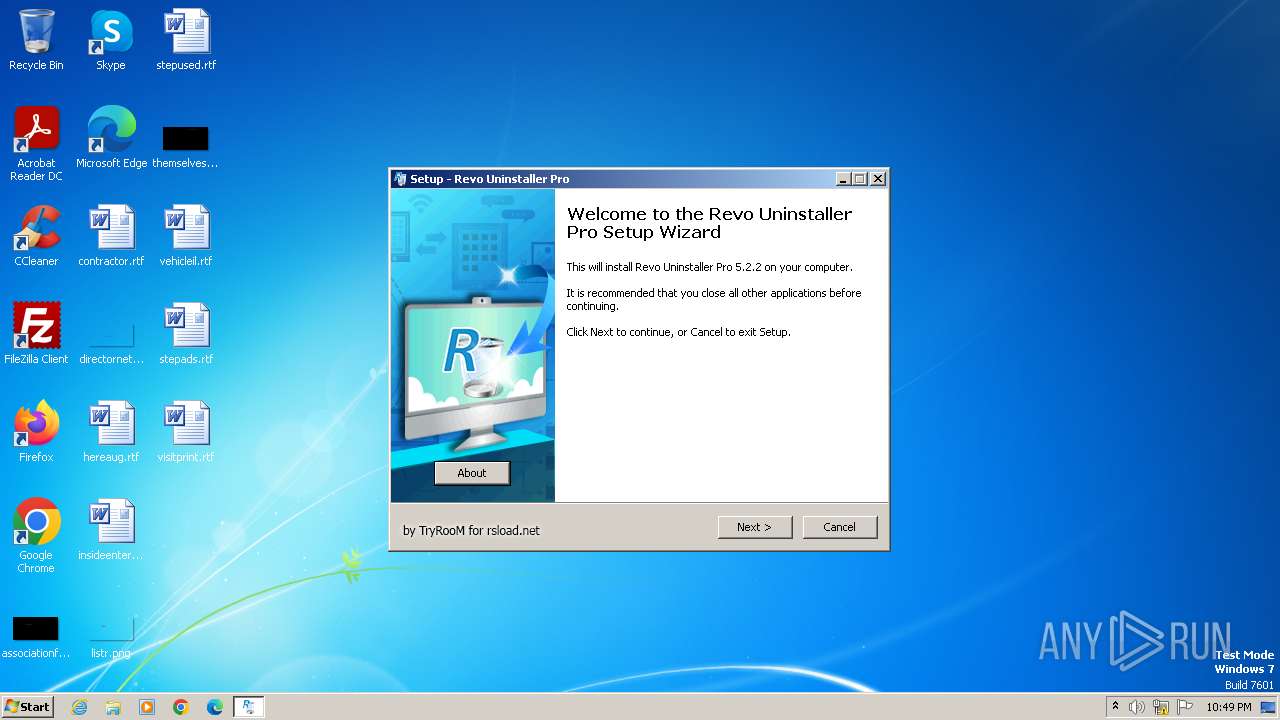Select the 'insideenter...' document icon
Image resolution: width=1280 pixels, height=720 pixels.
coord(111,530)
